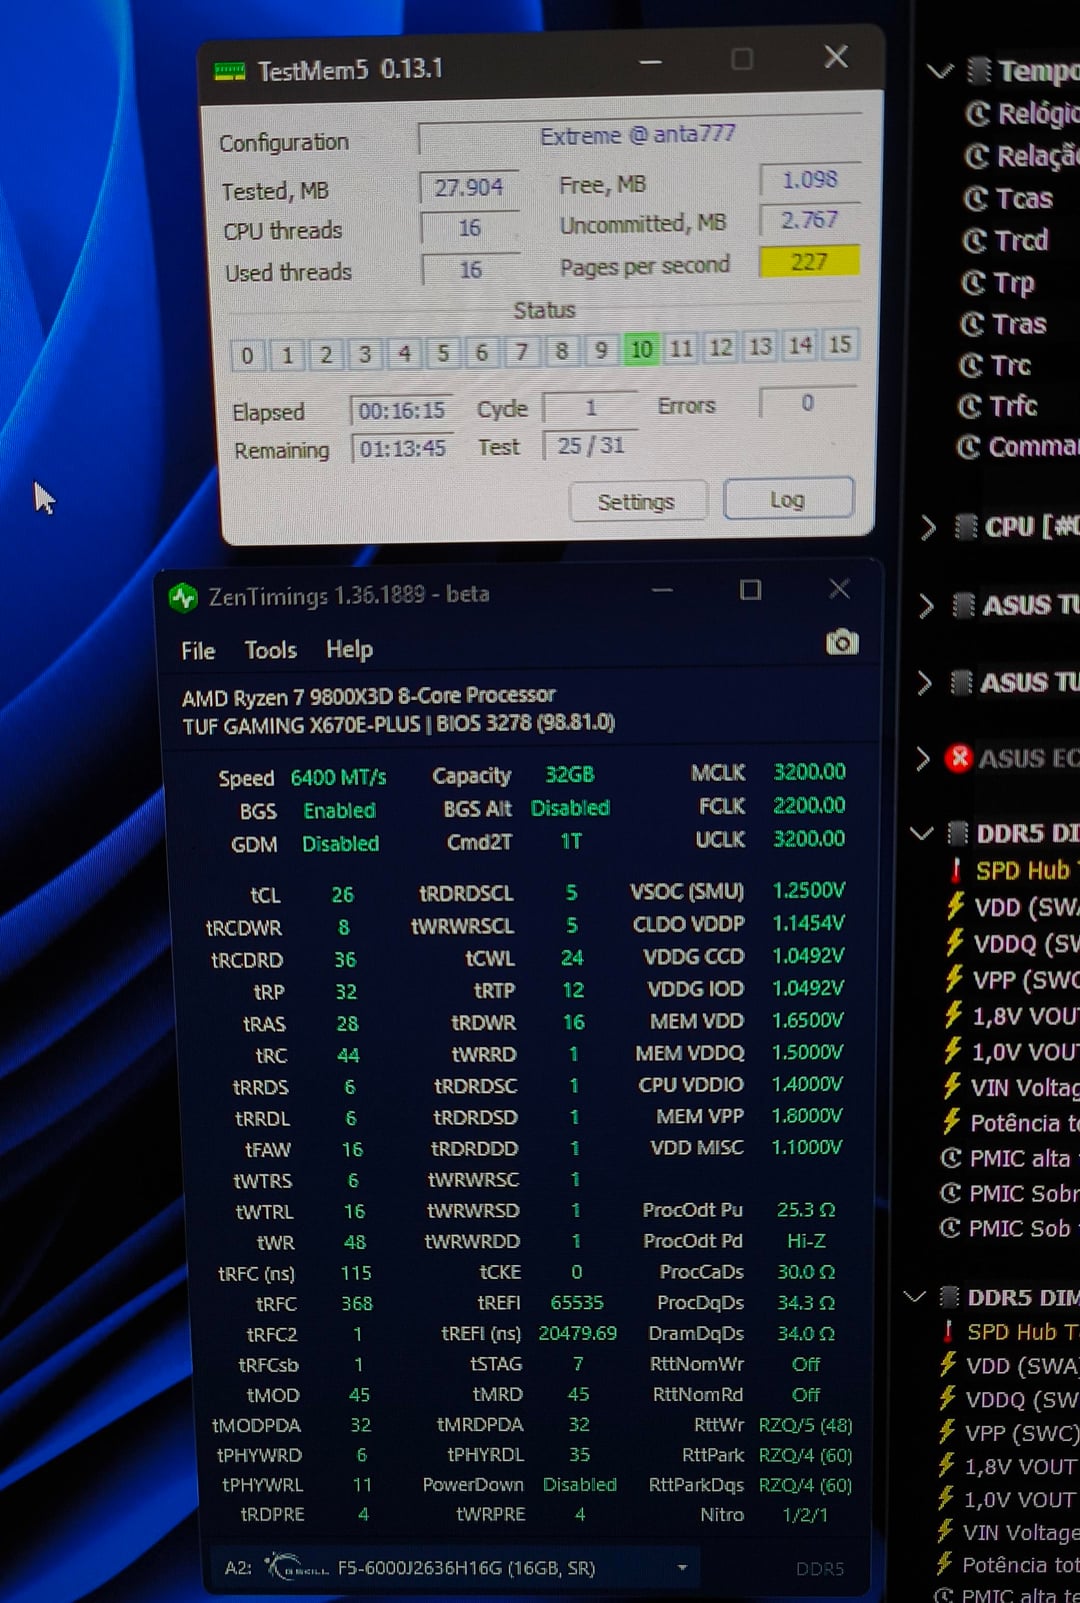This screenshot has width=1080, height=1603.
Task: Open the Tools menu in ZenTimings
Action: pyautogui.click(x=271, y=650)
